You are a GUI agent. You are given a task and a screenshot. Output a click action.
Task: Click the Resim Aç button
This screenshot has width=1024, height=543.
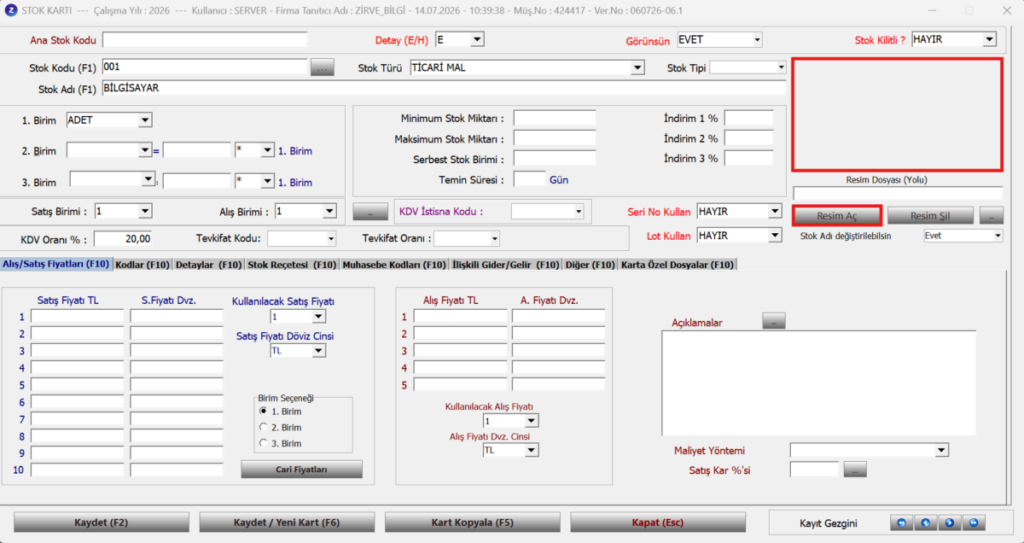click(x=837, y=216)
